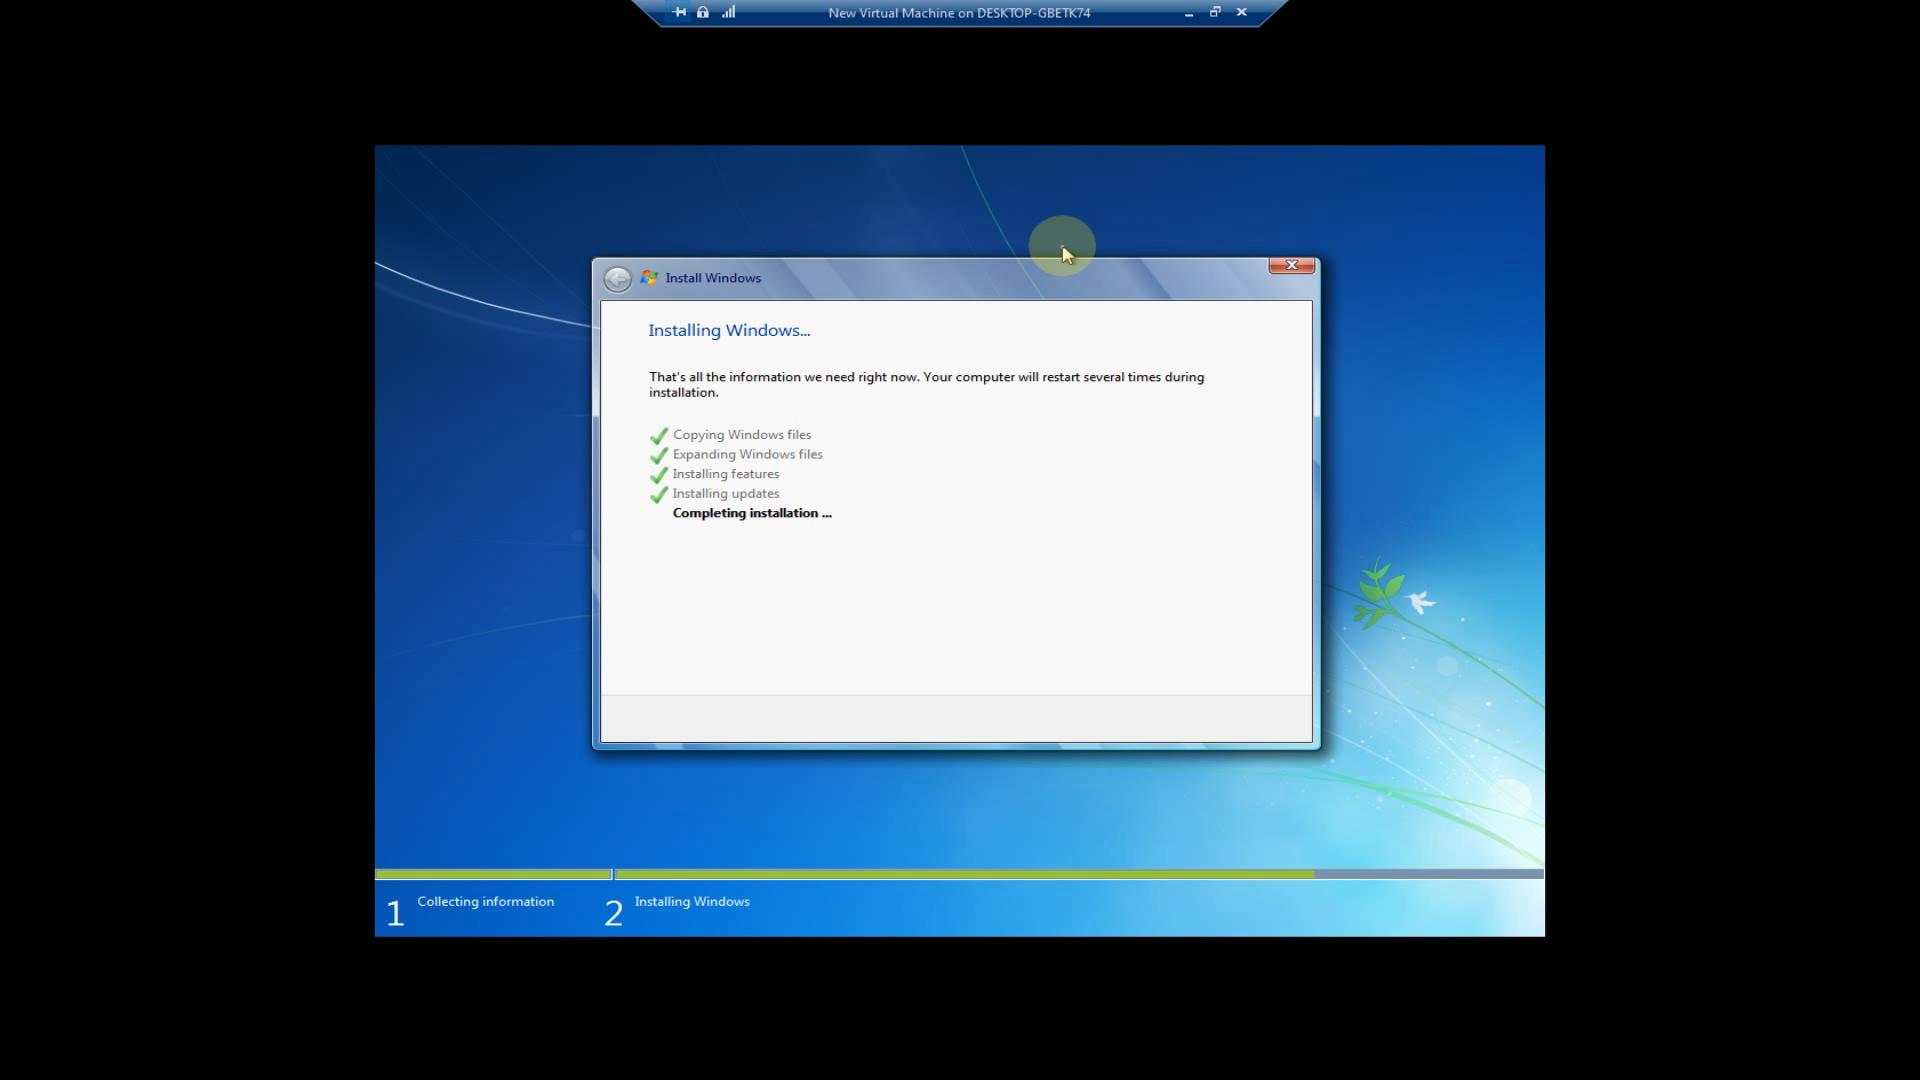Click 'Expanding Windows files' step text

(747, 454)
